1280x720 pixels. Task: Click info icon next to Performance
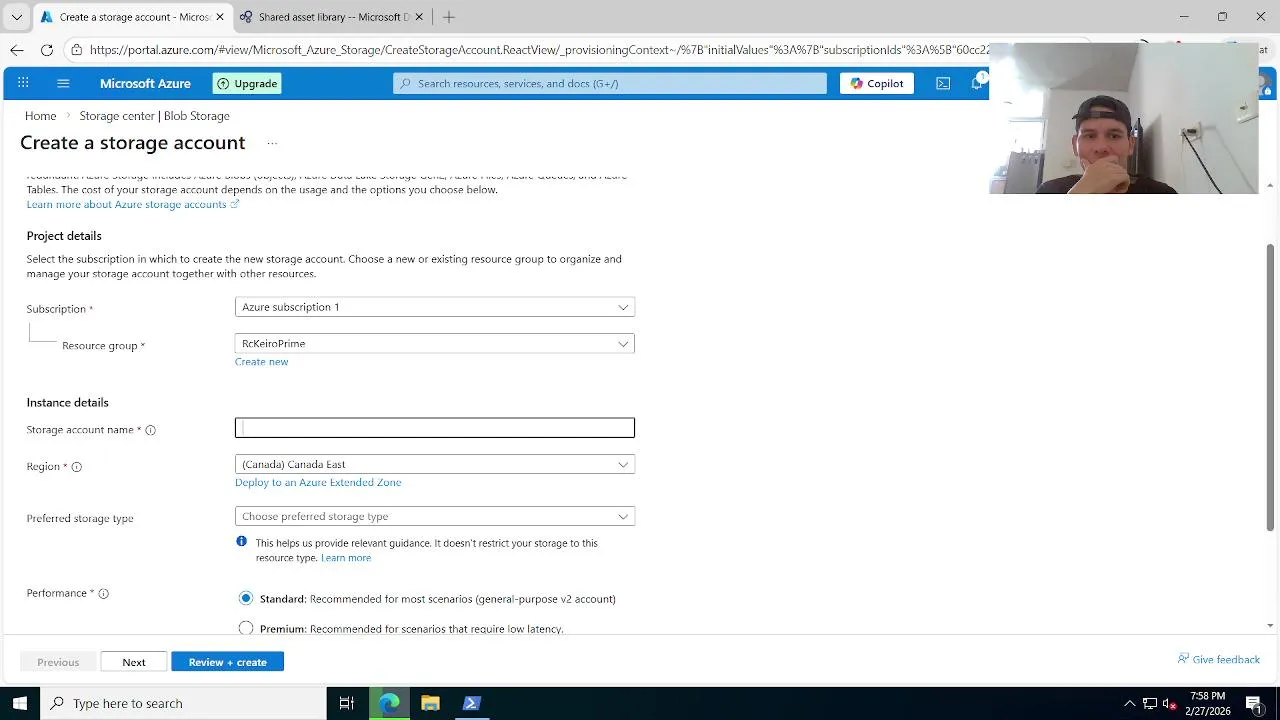[x=103, y=593]
